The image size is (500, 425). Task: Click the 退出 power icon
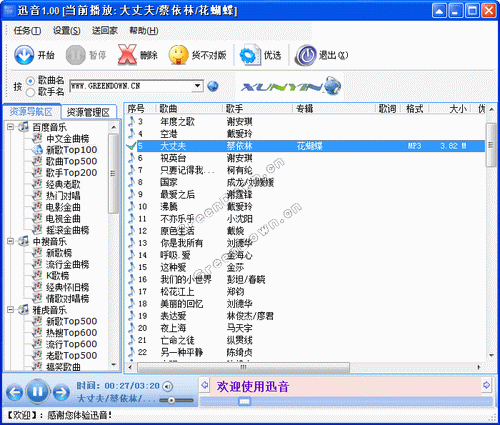pyautogui.click(x=305, y=55)
